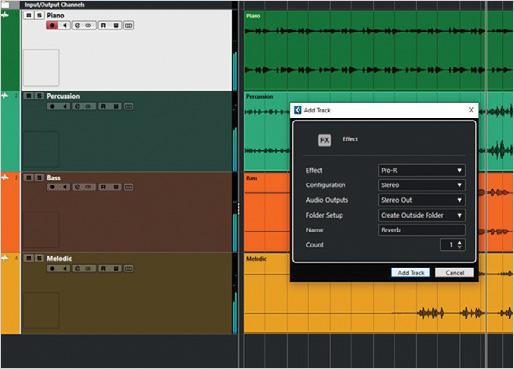This screenshot has height=369, width=514.
Task: Select the Percussion track name
Action: [63, 96]
